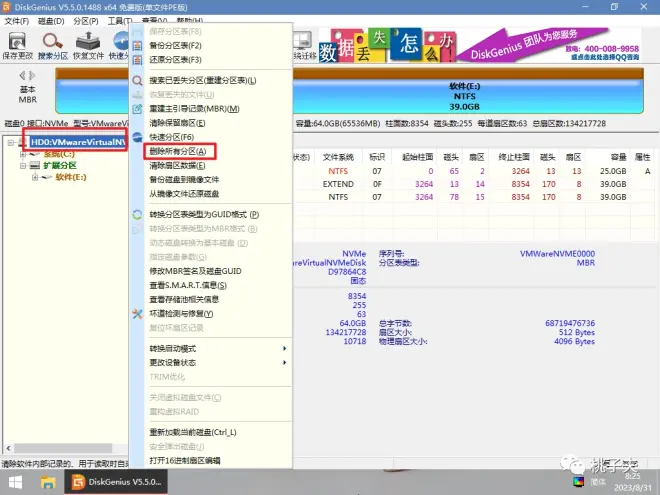Select 软件(E:) partition in tree
The width and height of the screenshot is (660, 495).
[71, 177]
